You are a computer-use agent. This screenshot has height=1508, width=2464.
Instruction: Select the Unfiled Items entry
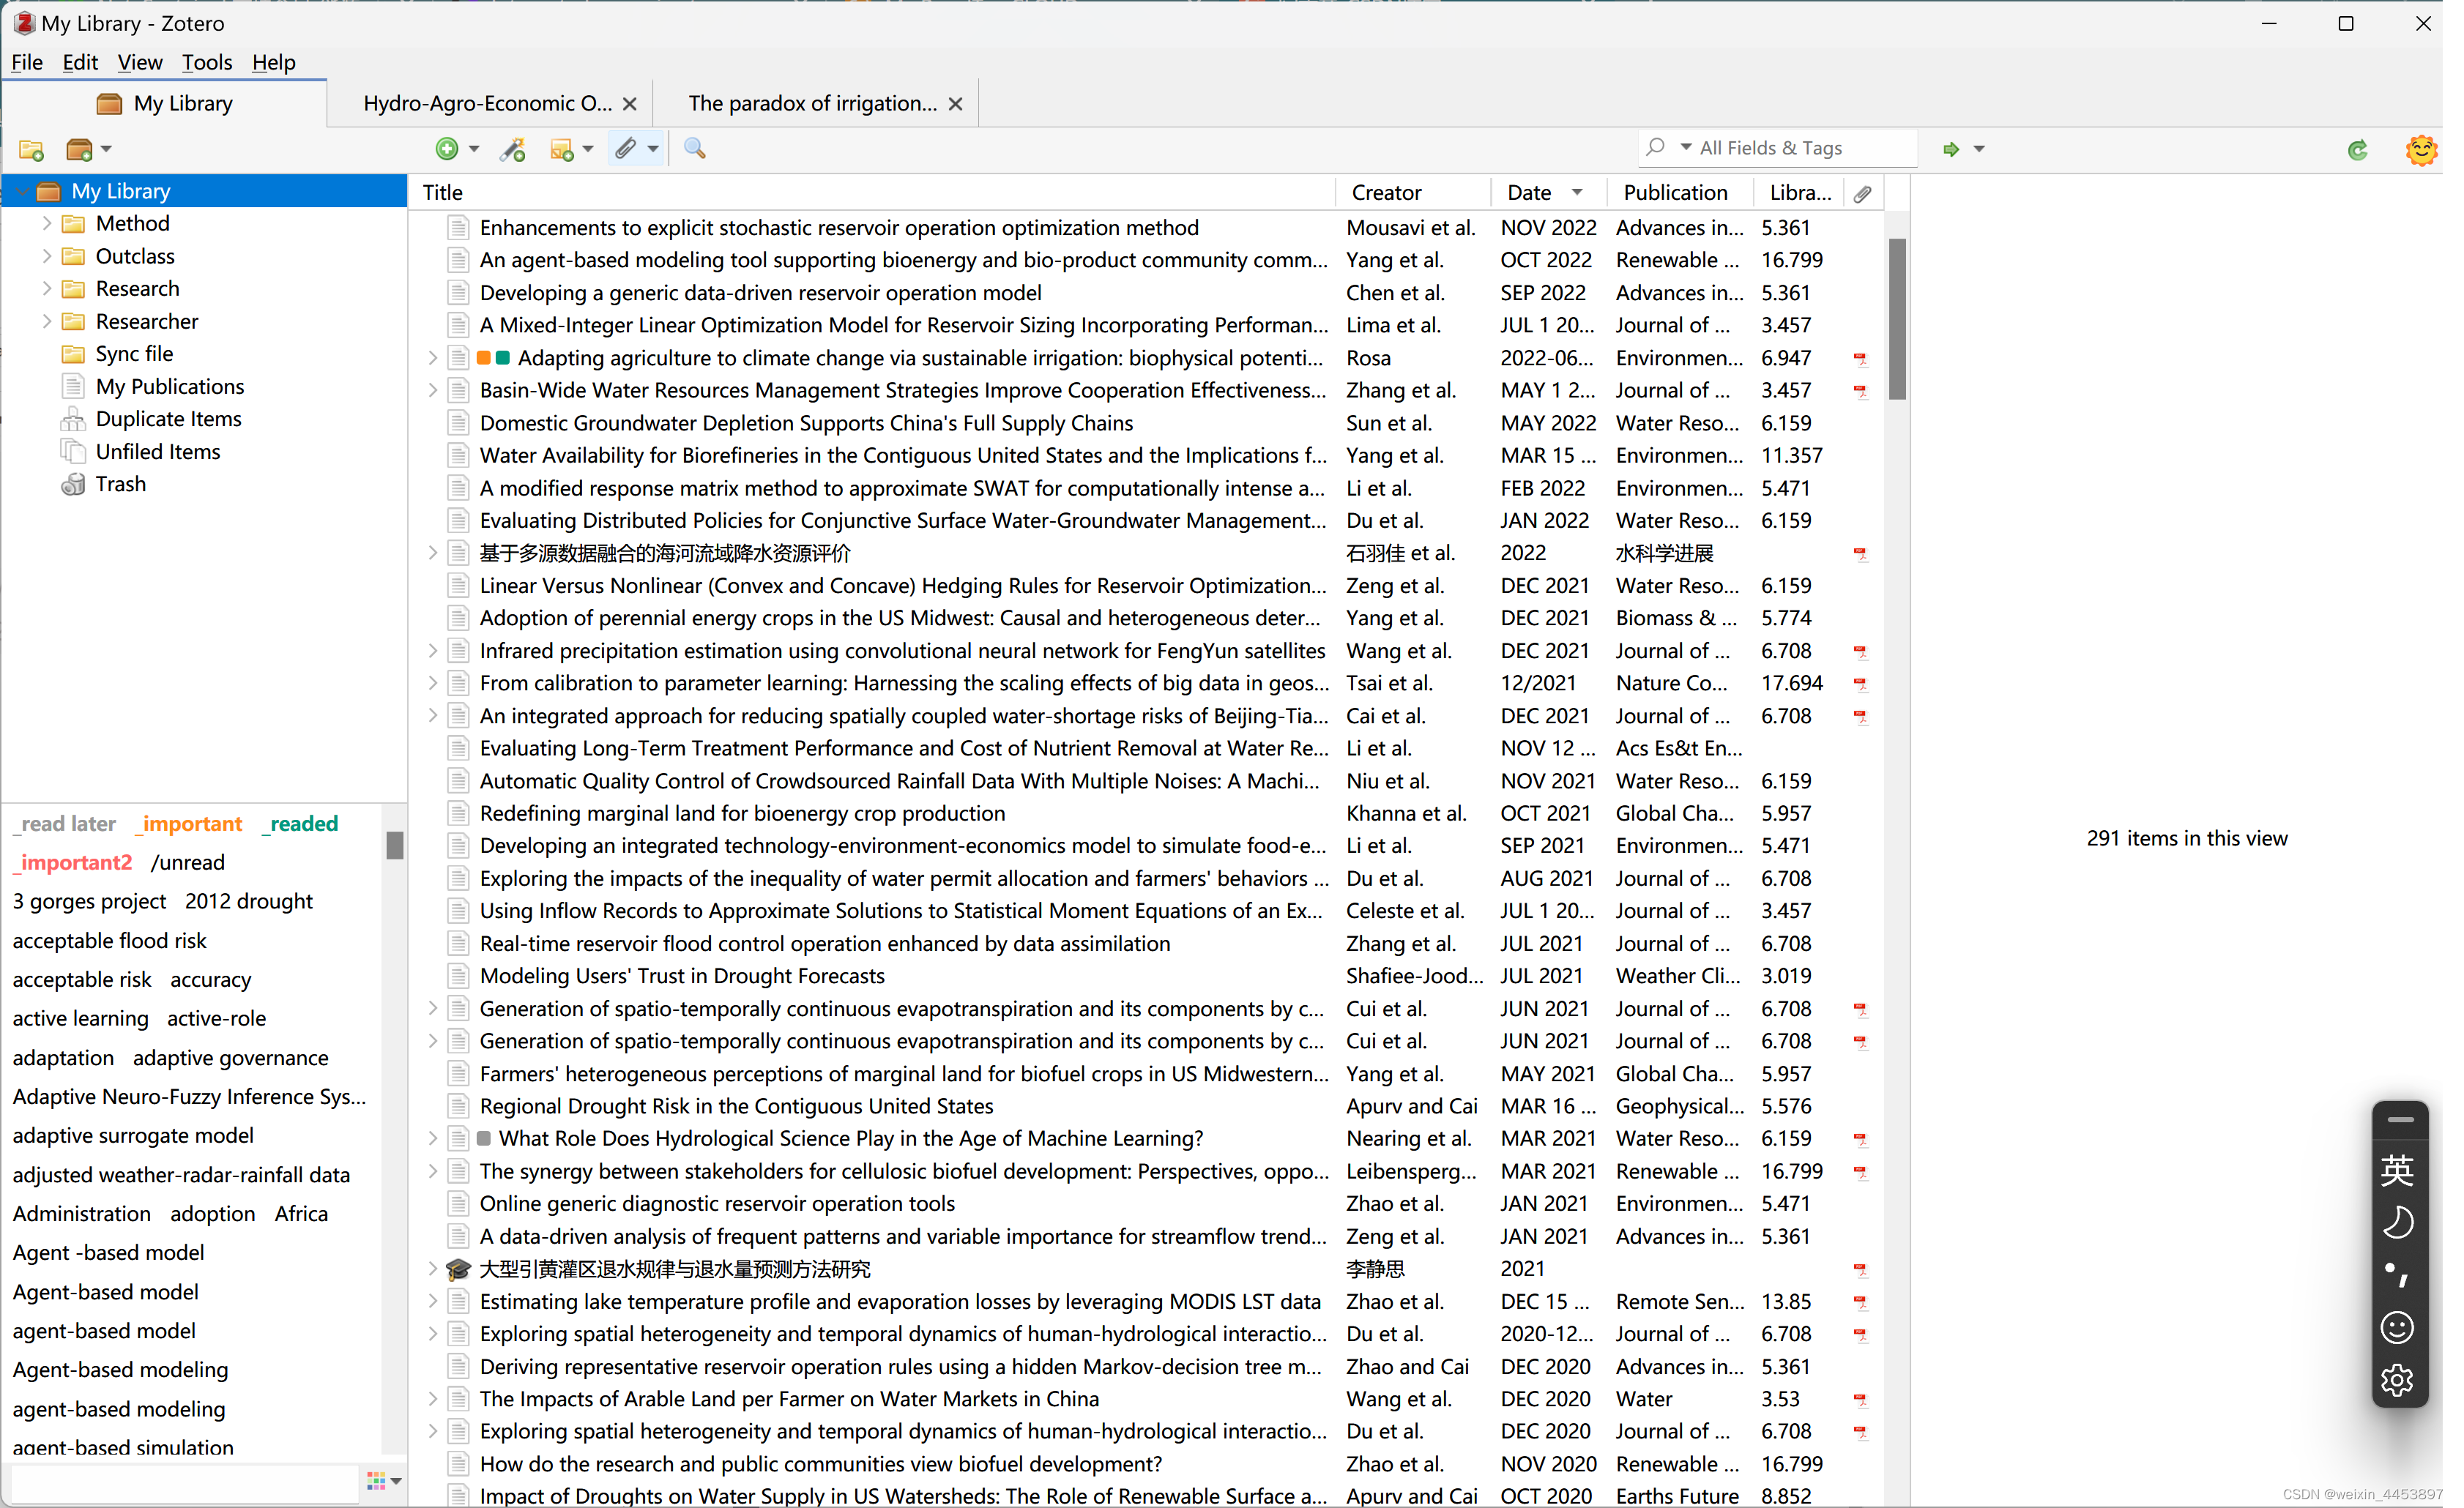click(x=157, y=452)
